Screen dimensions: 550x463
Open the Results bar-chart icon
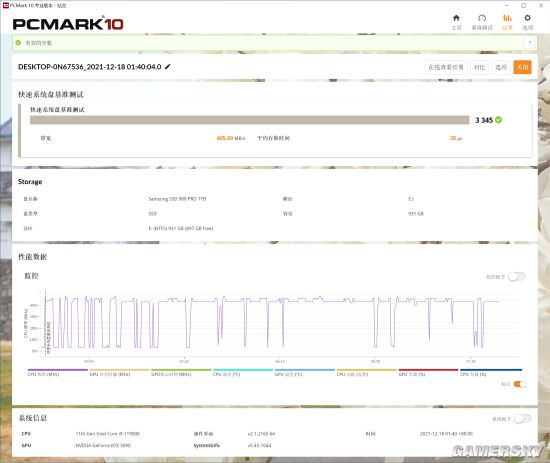click(x=507, y=18)
